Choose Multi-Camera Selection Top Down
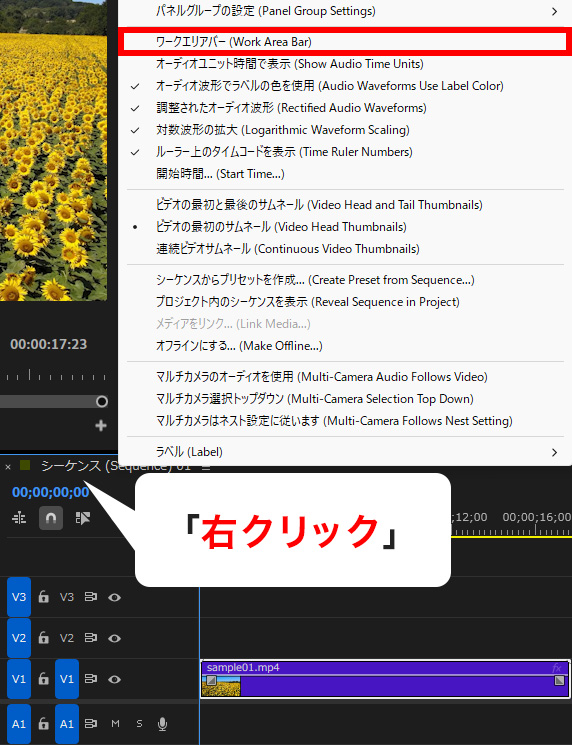The width and height of the screenshot is (572, 745). click(345, 399)
